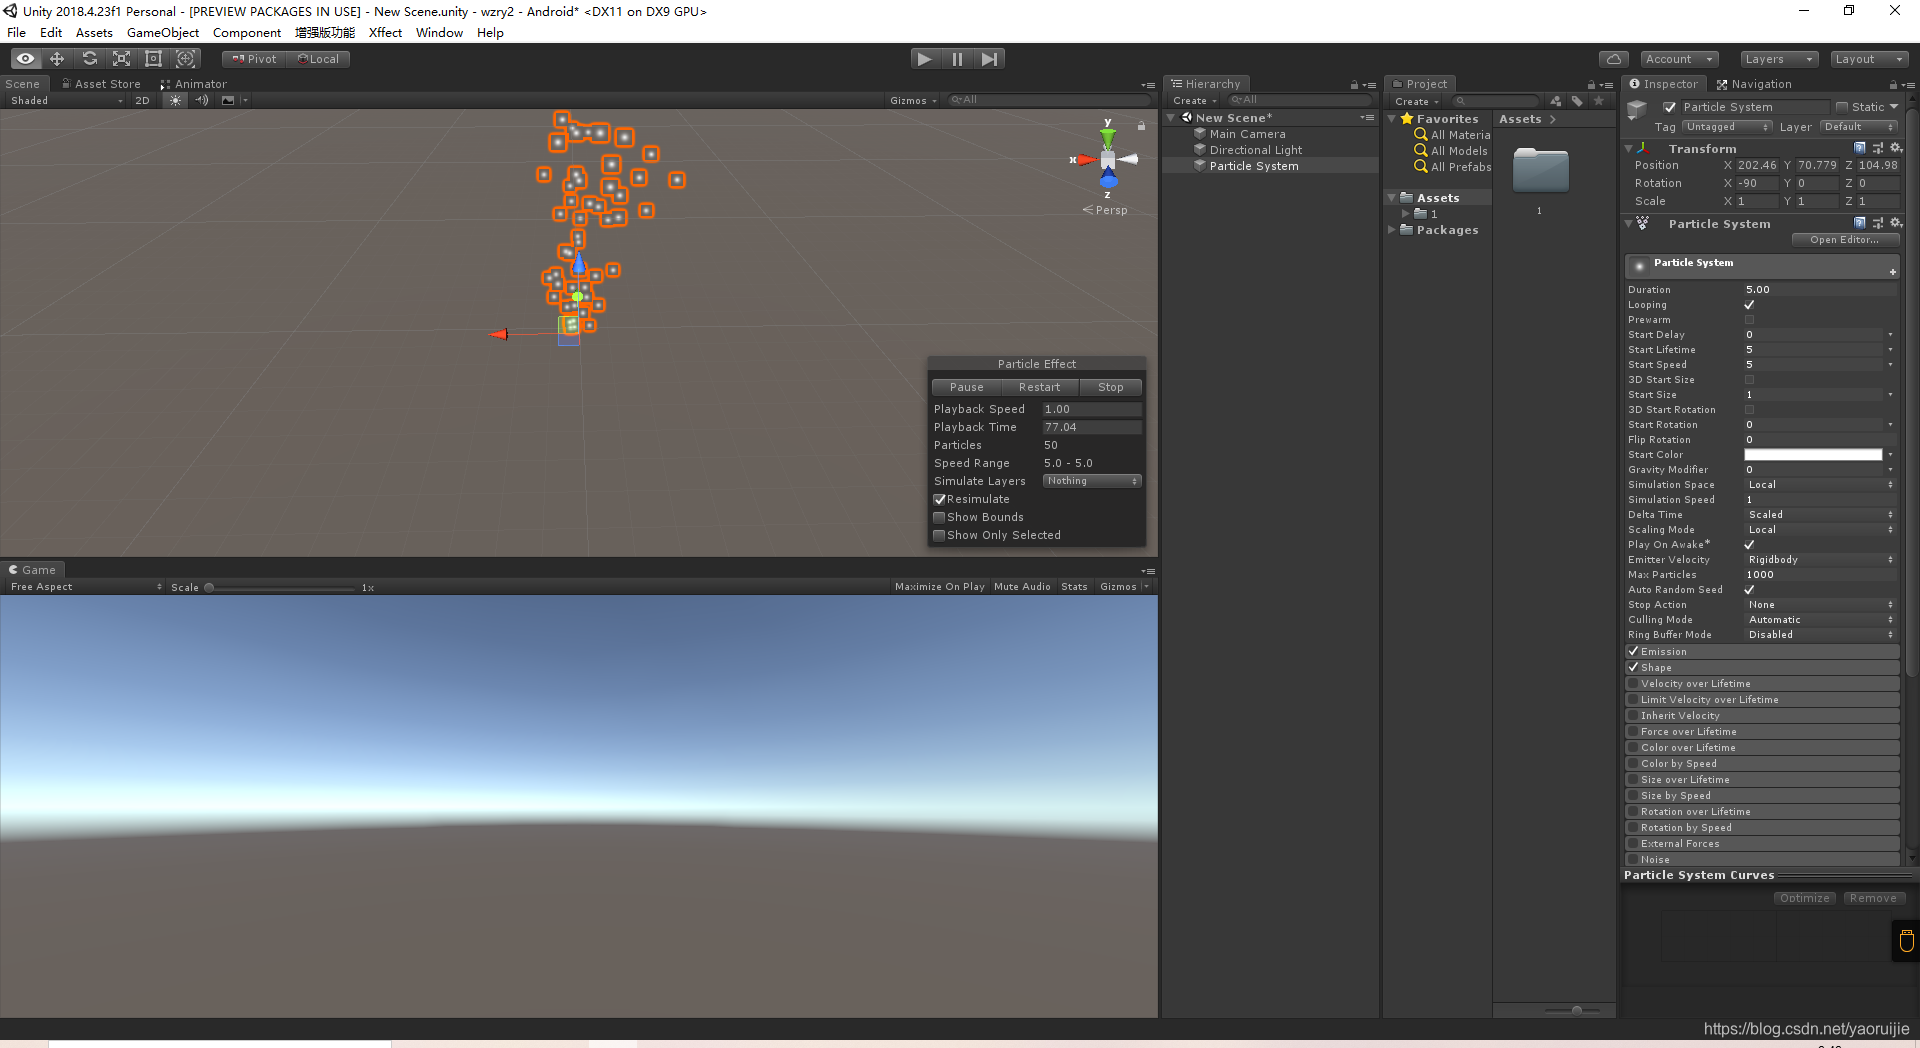
Task: Switch to the Asset Store tab
Action: pos(101,84)
